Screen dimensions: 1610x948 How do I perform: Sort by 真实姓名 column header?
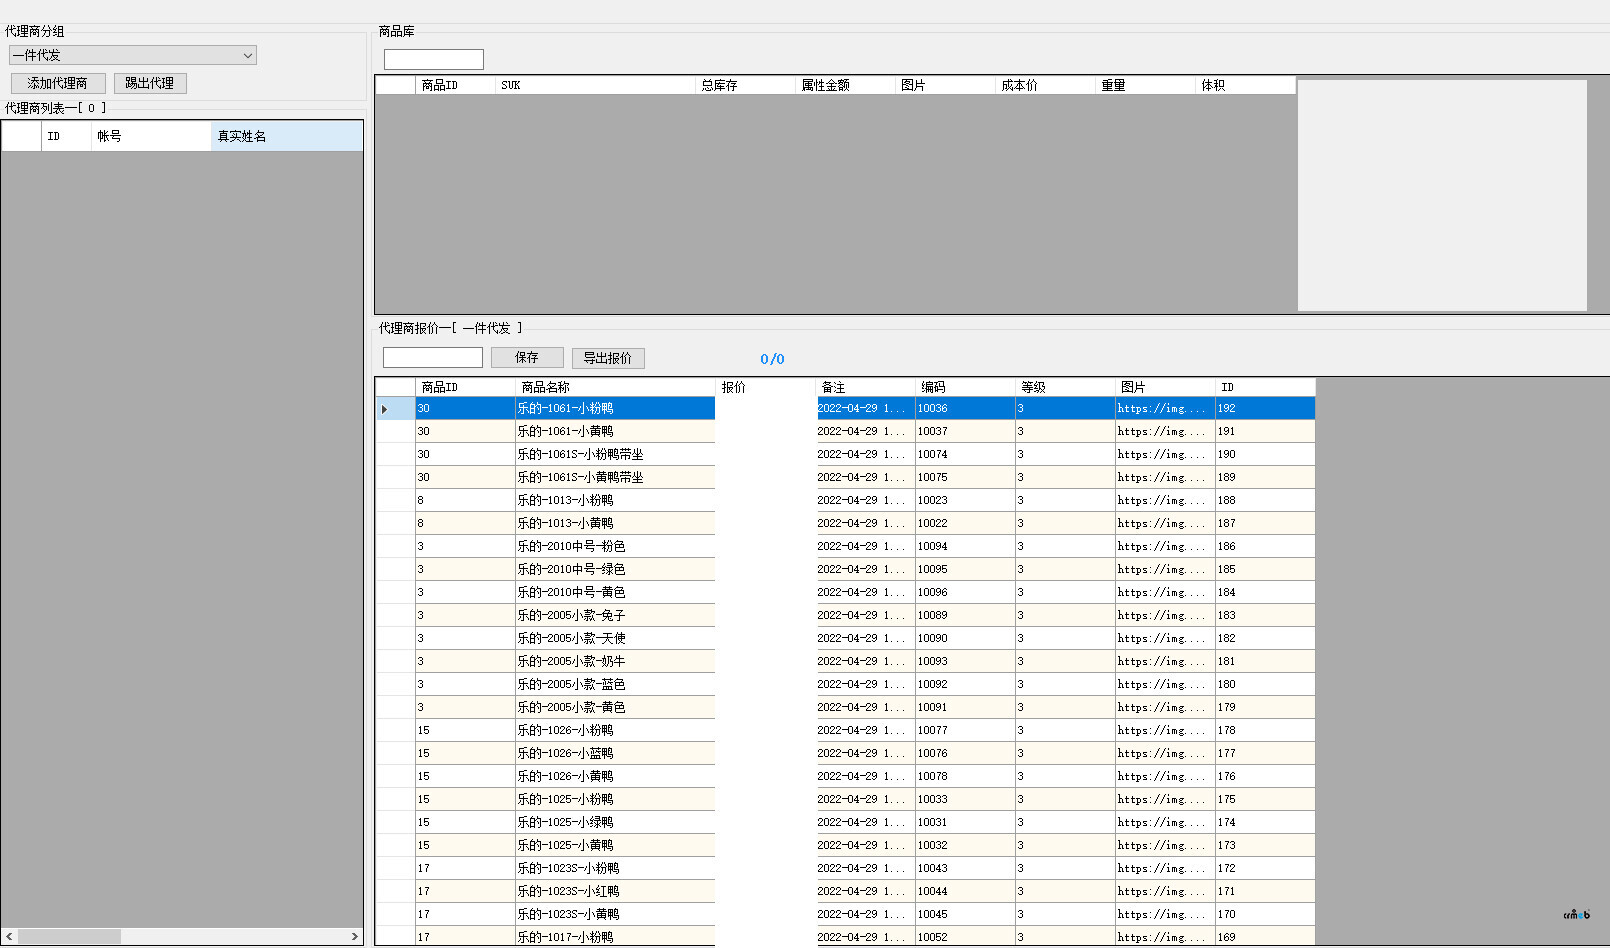click(286, 136)
